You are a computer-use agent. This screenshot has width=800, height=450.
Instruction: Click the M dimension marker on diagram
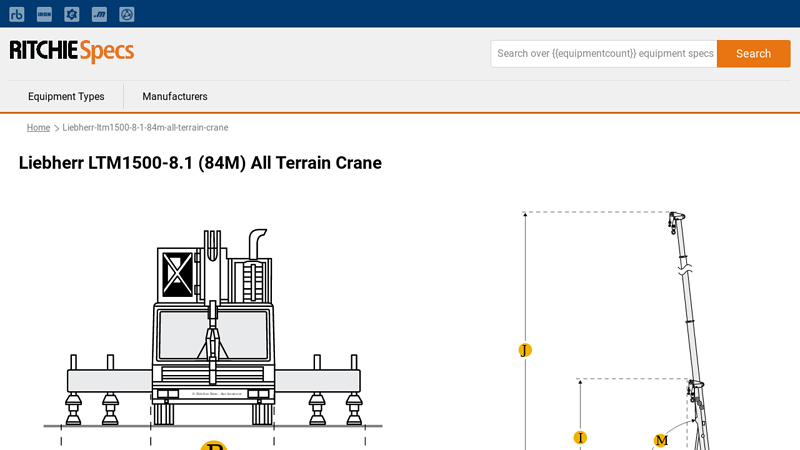(661, 440)
